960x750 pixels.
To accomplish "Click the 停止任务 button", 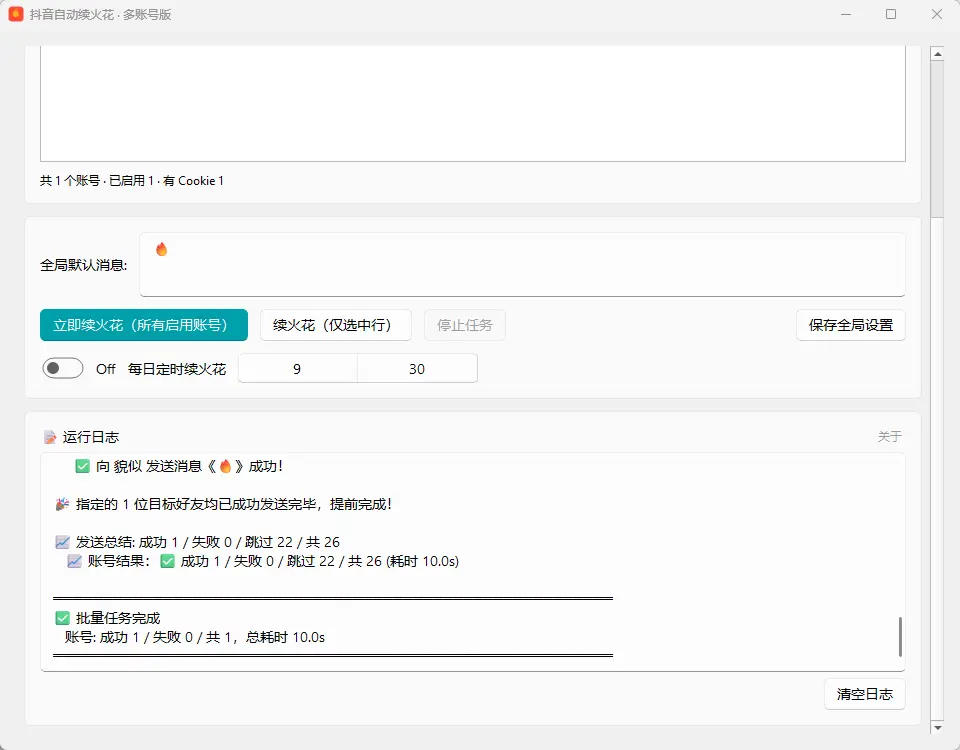I will tap(465, 325).
